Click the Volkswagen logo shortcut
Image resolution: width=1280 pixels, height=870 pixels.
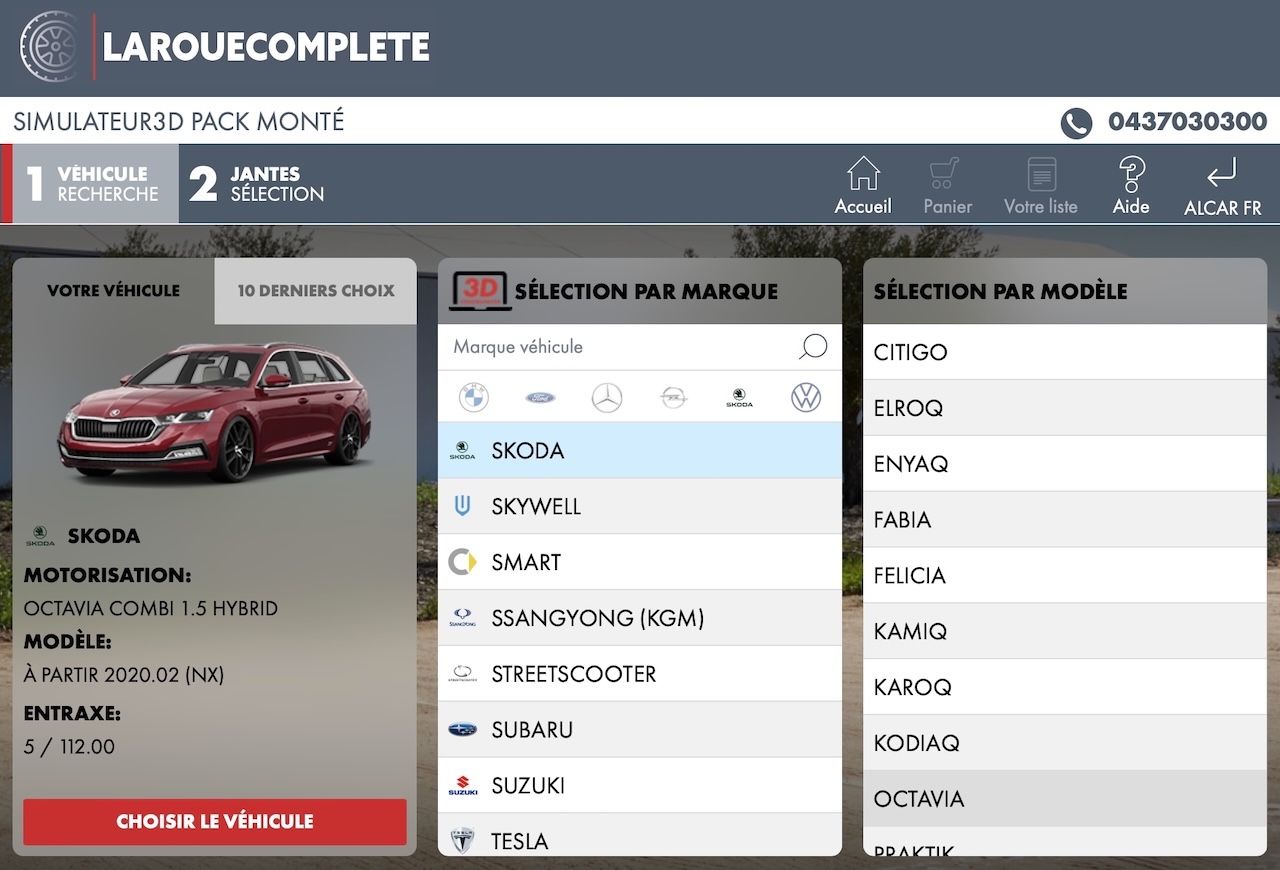[x=805, y=398]
